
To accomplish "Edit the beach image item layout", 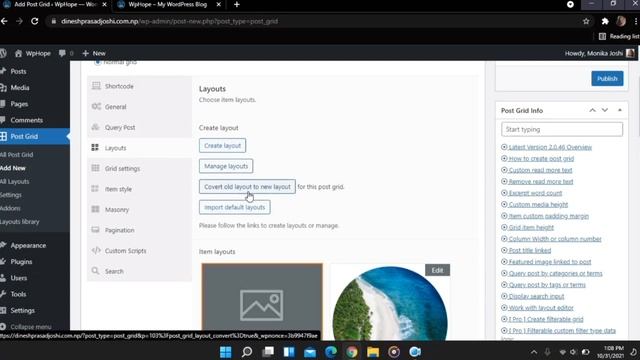I will (437, 270).
